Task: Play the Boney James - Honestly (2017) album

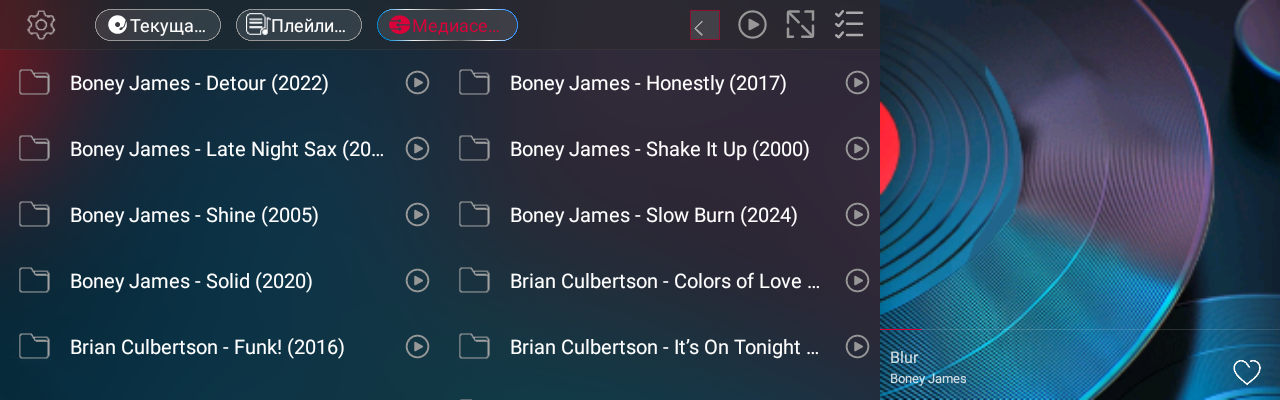Action: [857, 83]
